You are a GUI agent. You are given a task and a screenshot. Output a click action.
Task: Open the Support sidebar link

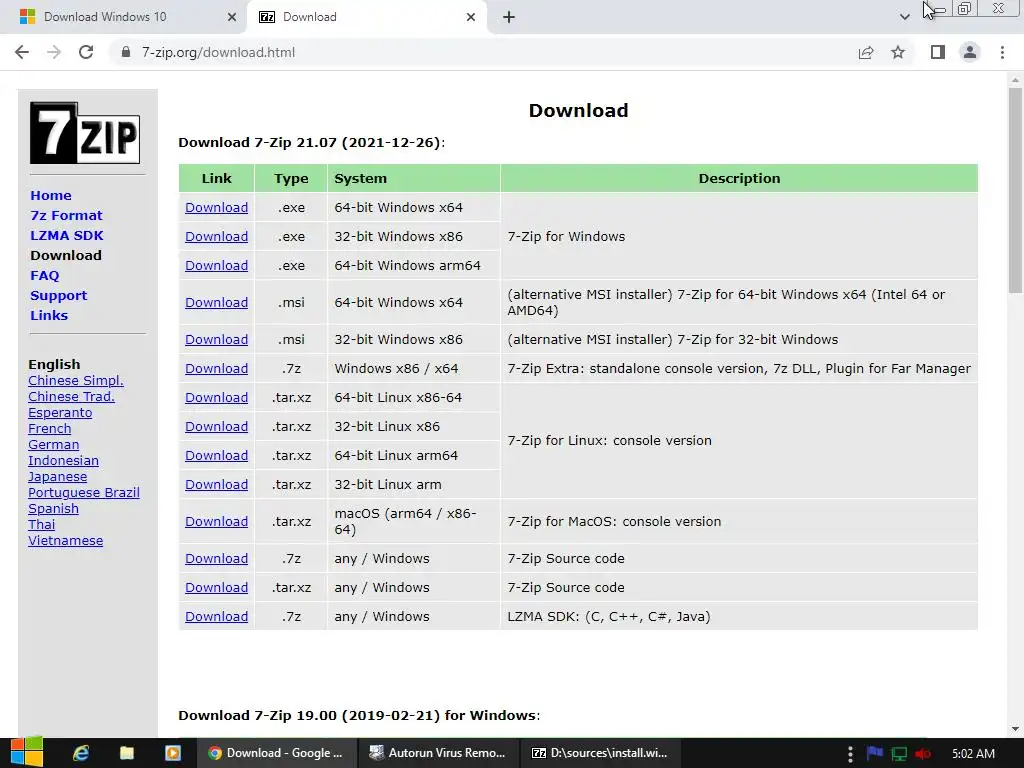(58, 295)
